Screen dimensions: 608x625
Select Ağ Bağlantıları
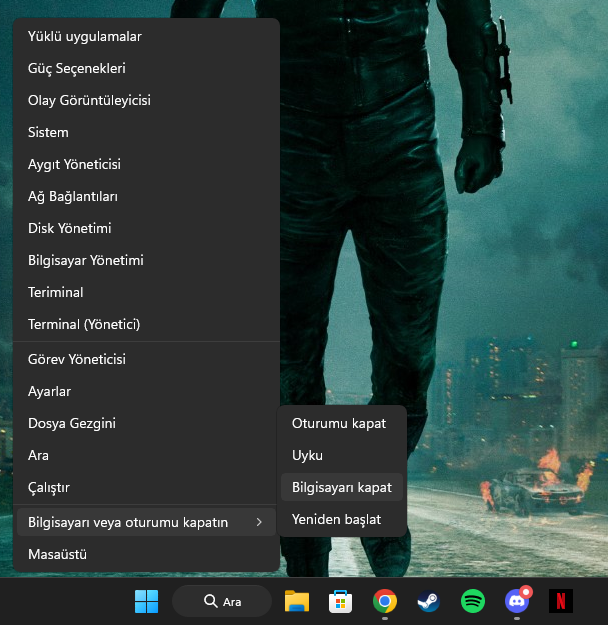pyautogui.click(x=146, y=196)
